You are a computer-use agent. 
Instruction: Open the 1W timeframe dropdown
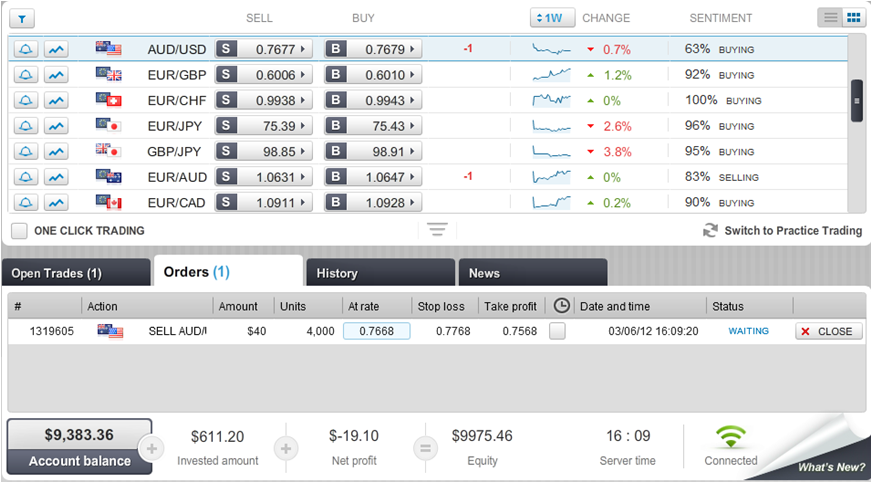point(552,18)
